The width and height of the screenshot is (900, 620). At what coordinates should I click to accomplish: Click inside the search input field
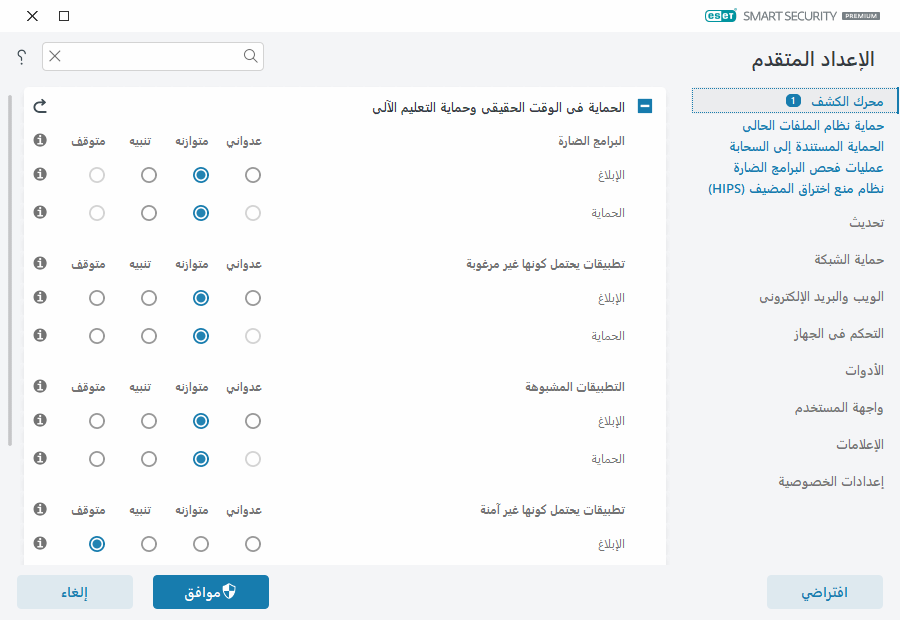150,57
